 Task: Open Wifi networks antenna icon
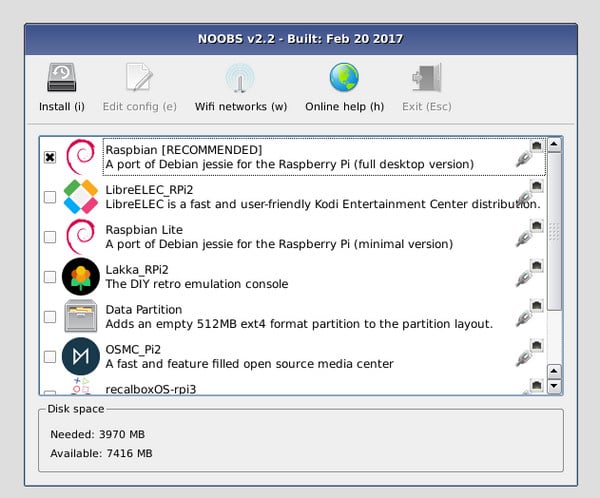pos(240,78)
